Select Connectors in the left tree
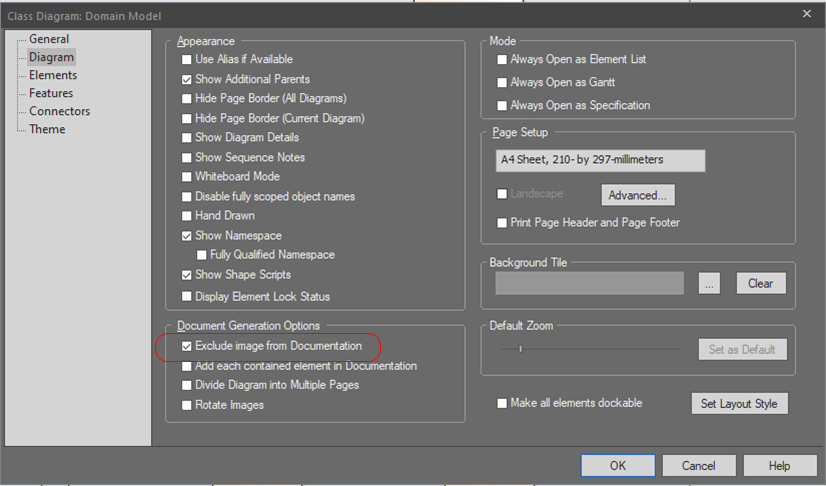The height and width of the screenshot is (486, 826). click(x=60, y=111)
